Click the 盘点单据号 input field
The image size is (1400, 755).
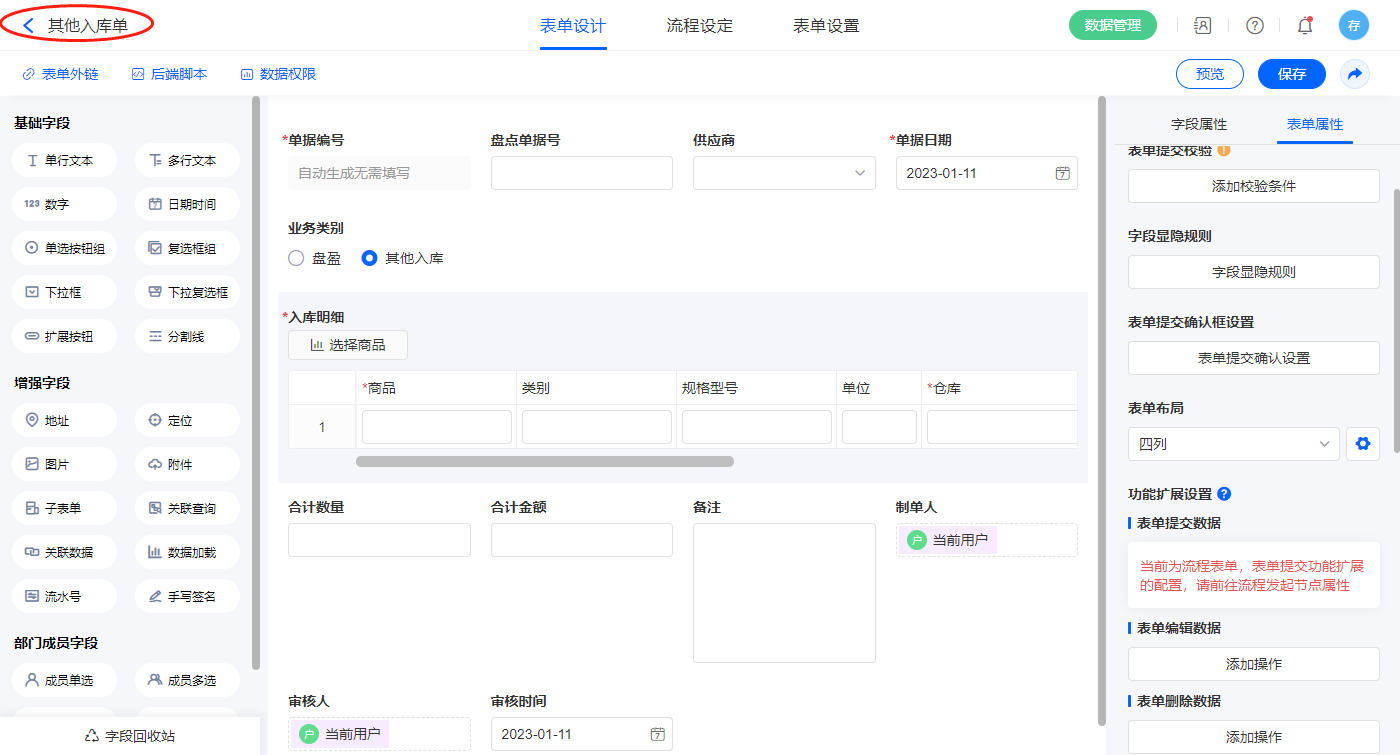tap(581, 173)
